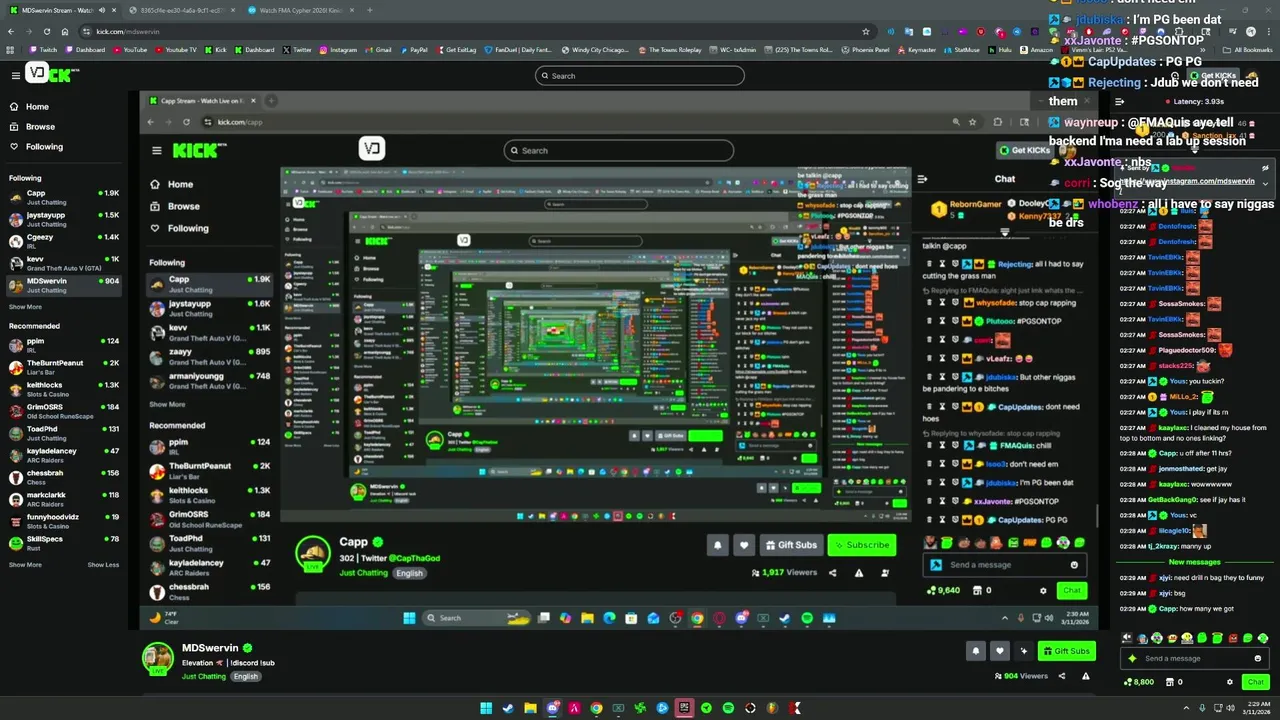1280x720 pixels.
Task: Select MDSwervin in outer Following list
Action: (64, 285)
